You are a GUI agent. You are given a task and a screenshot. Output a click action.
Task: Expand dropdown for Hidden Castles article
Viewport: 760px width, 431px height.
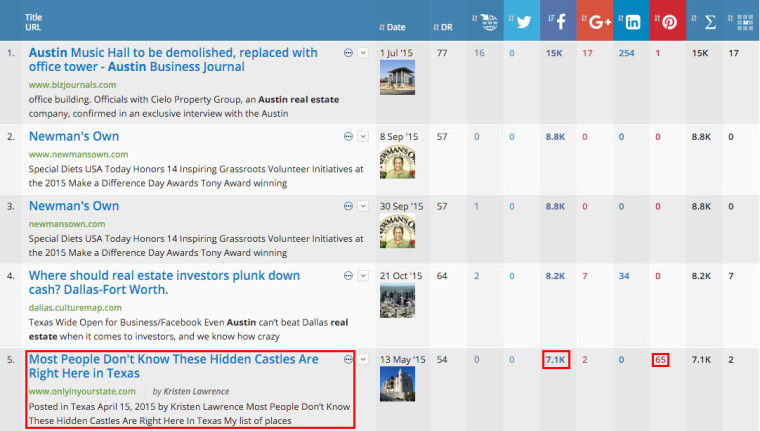pos(363,359)
